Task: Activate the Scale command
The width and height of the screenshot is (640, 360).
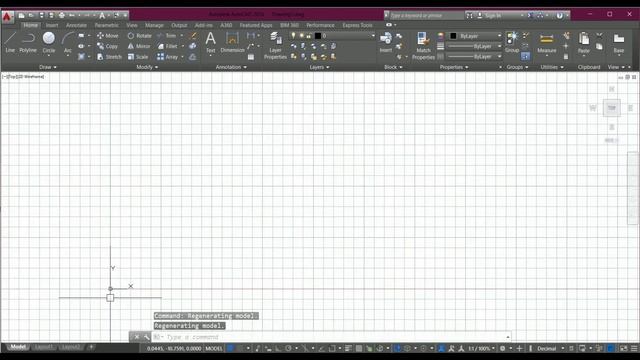Action: 138,57
